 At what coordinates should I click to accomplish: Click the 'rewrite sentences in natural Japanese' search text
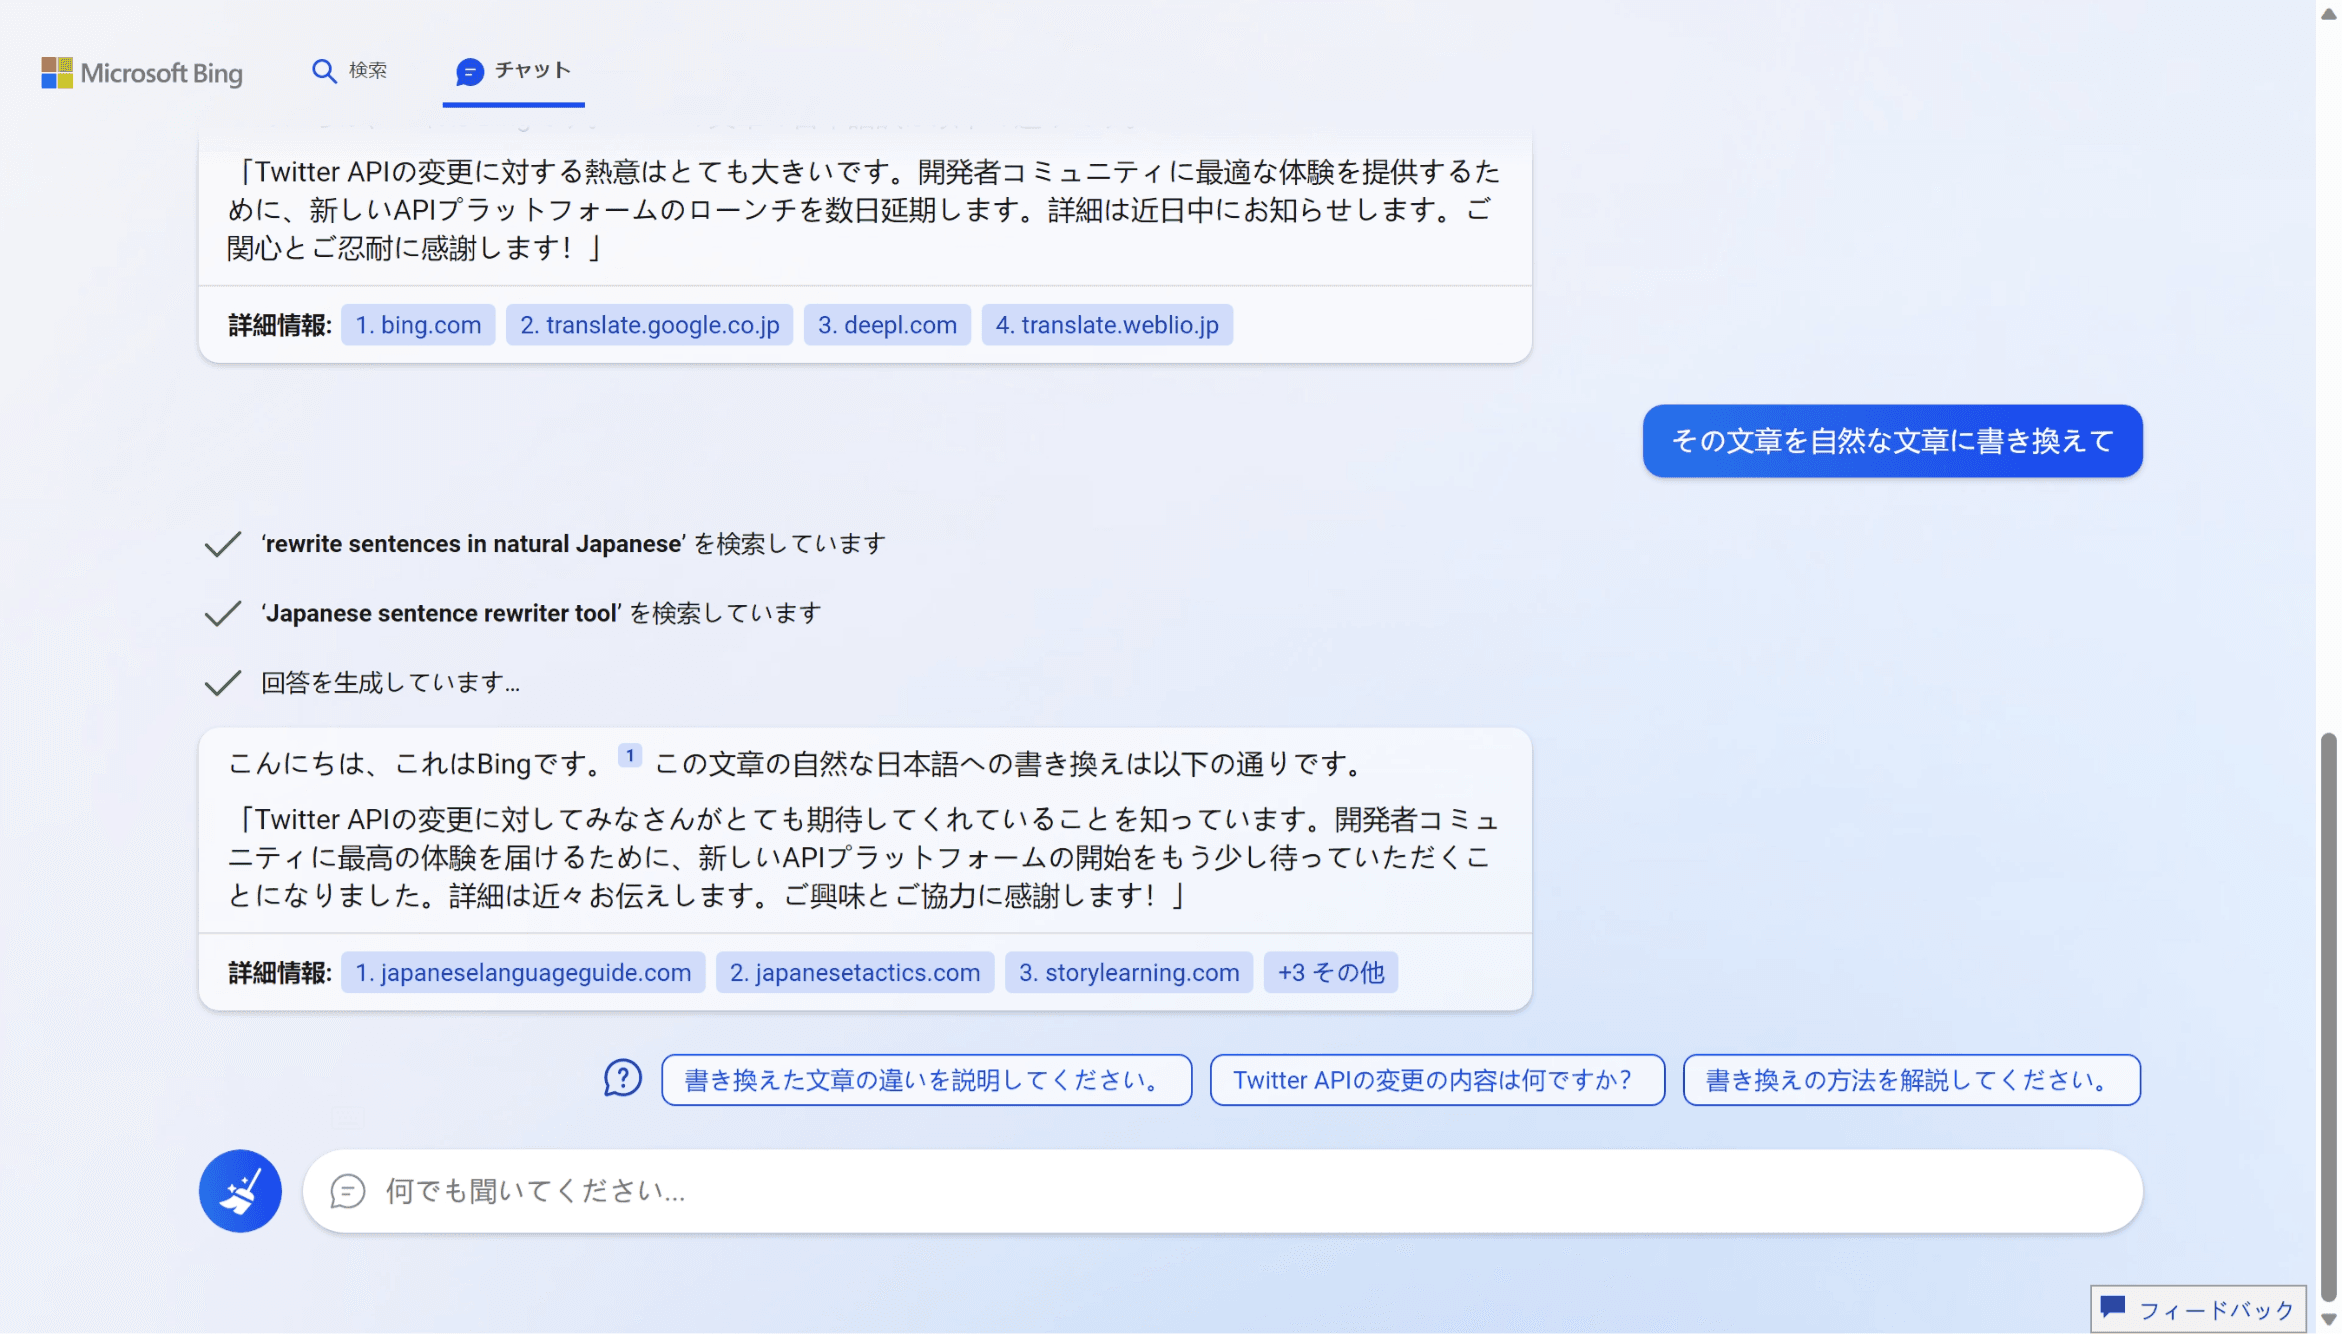[x=573, y=544]
